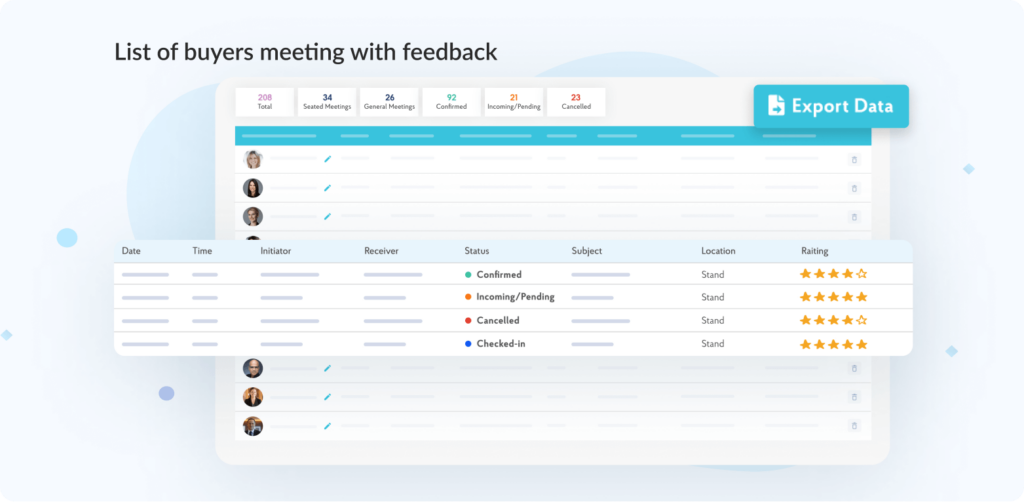Click the trash icon in the blonde woman's row
This screenshot has width=1024, height=502.
tap(854, 159)
